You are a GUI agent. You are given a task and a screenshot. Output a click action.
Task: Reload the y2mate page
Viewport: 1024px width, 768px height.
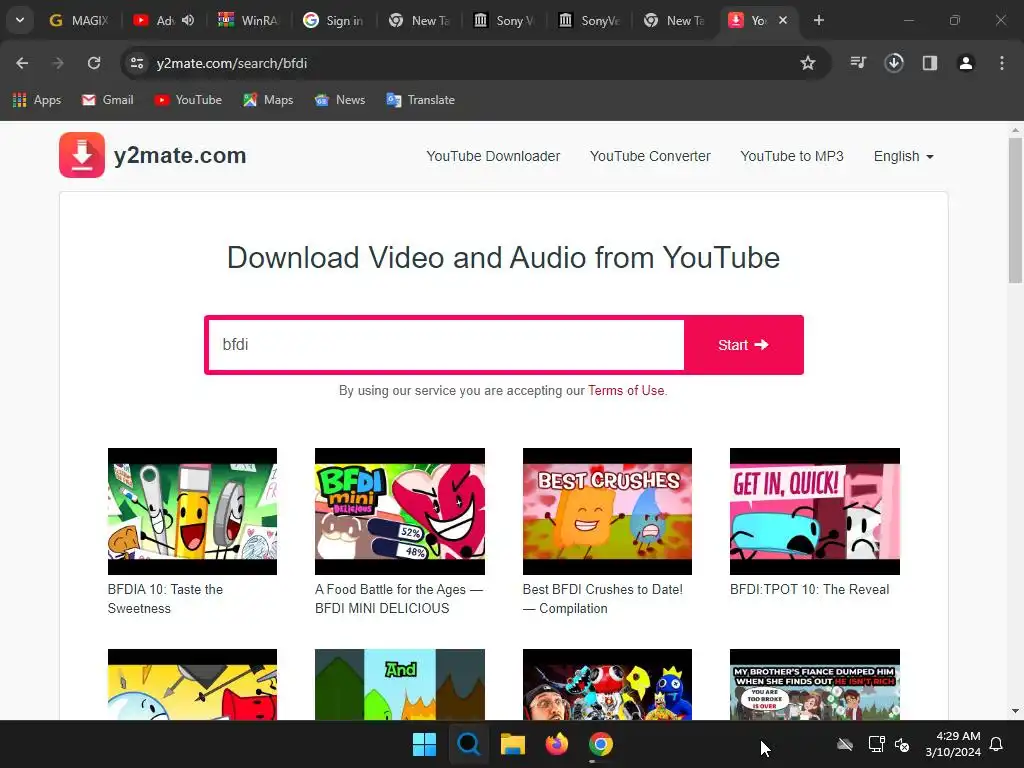pyautogui.click(x=94, y=63)
